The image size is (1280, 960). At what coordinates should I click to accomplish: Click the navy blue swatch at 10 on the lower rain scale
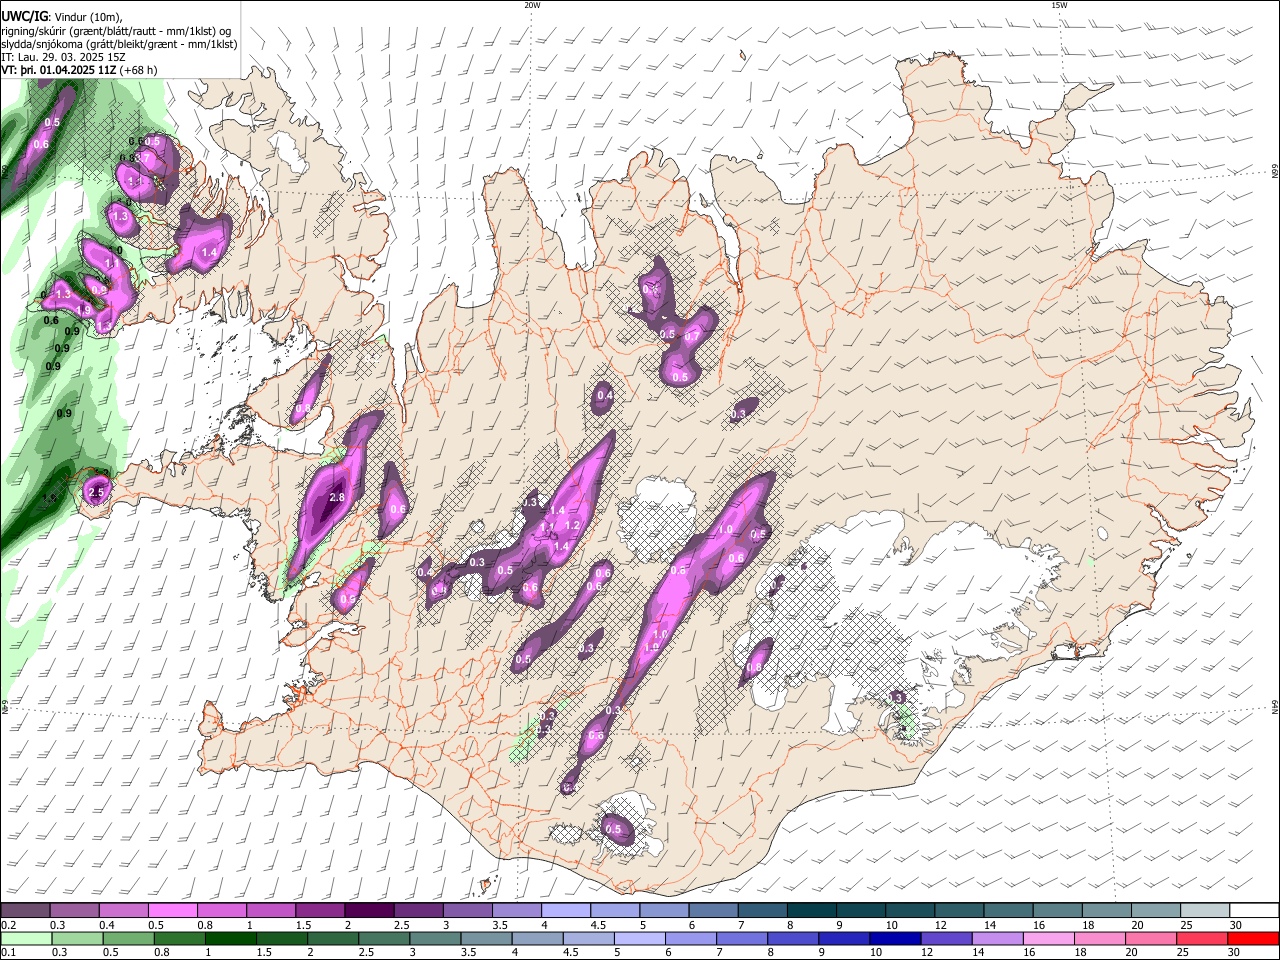896,938
